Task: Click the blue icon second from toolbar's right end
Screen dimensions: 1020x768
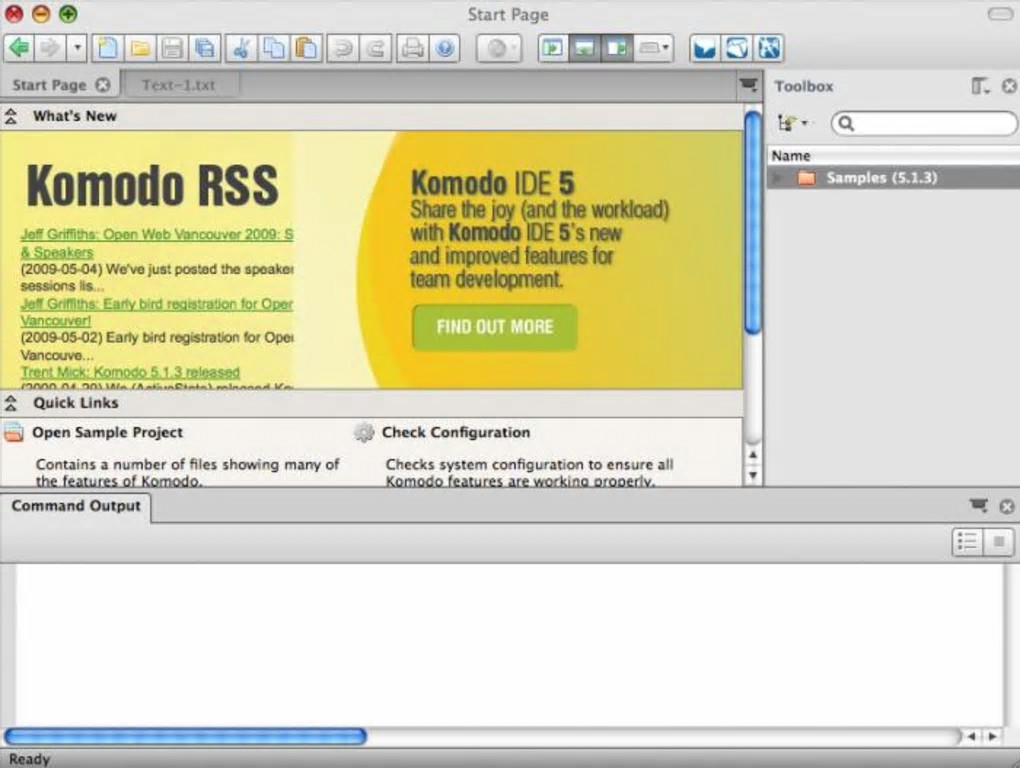Action: pyautogui.click(x=736, y=48)
